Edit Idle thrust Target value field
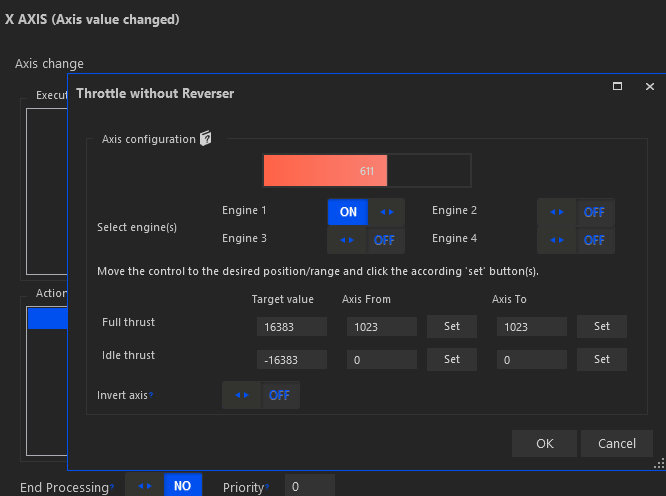666x496 pixels. pyautogui.click(x=291, y=360)
